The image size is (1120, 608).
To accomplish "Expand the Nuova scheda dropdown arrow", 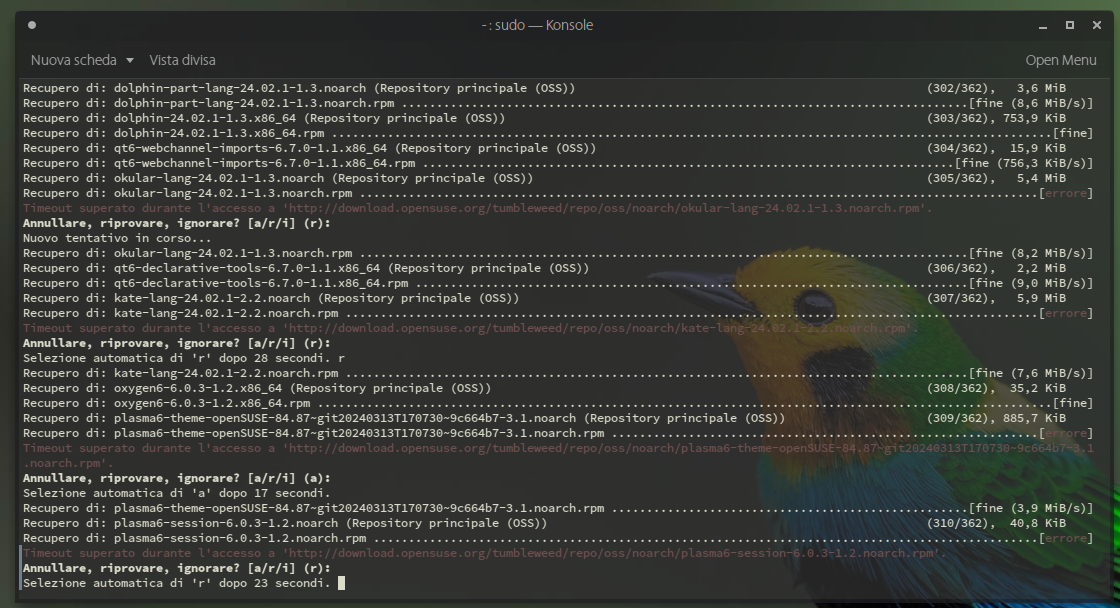I will (130, 61).
